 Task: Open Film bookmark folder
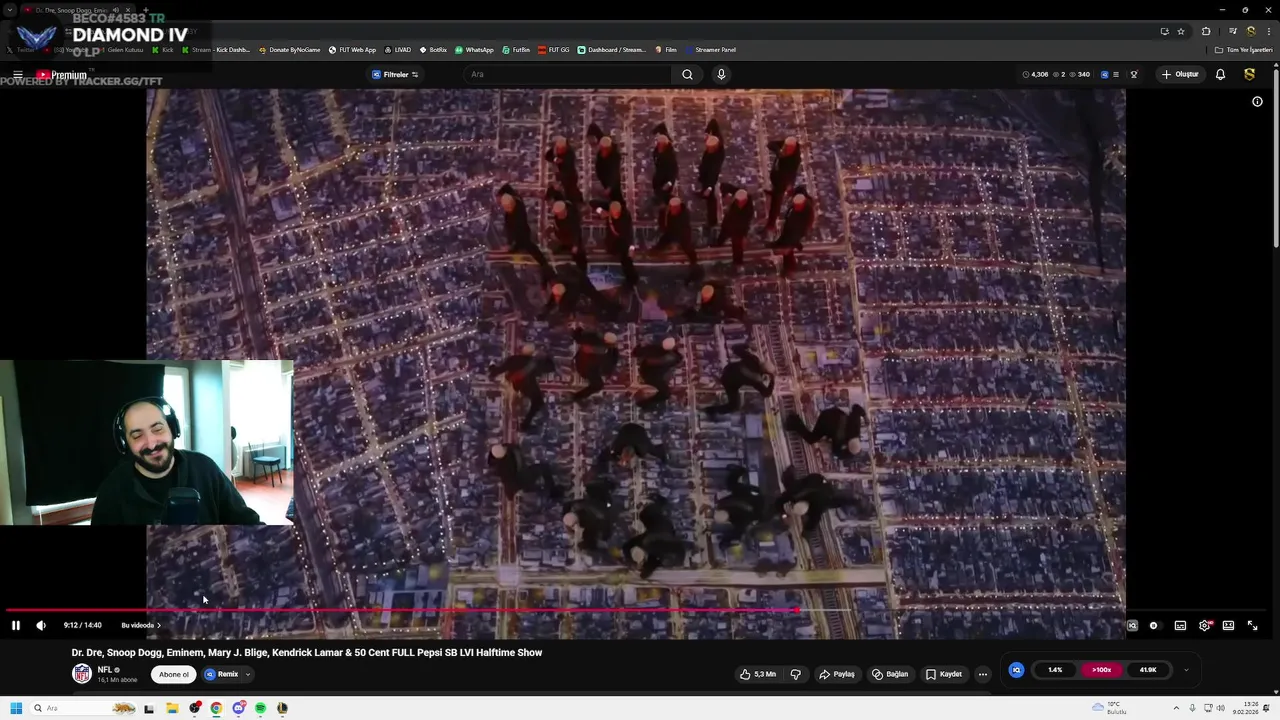click(x=666, y=50)
